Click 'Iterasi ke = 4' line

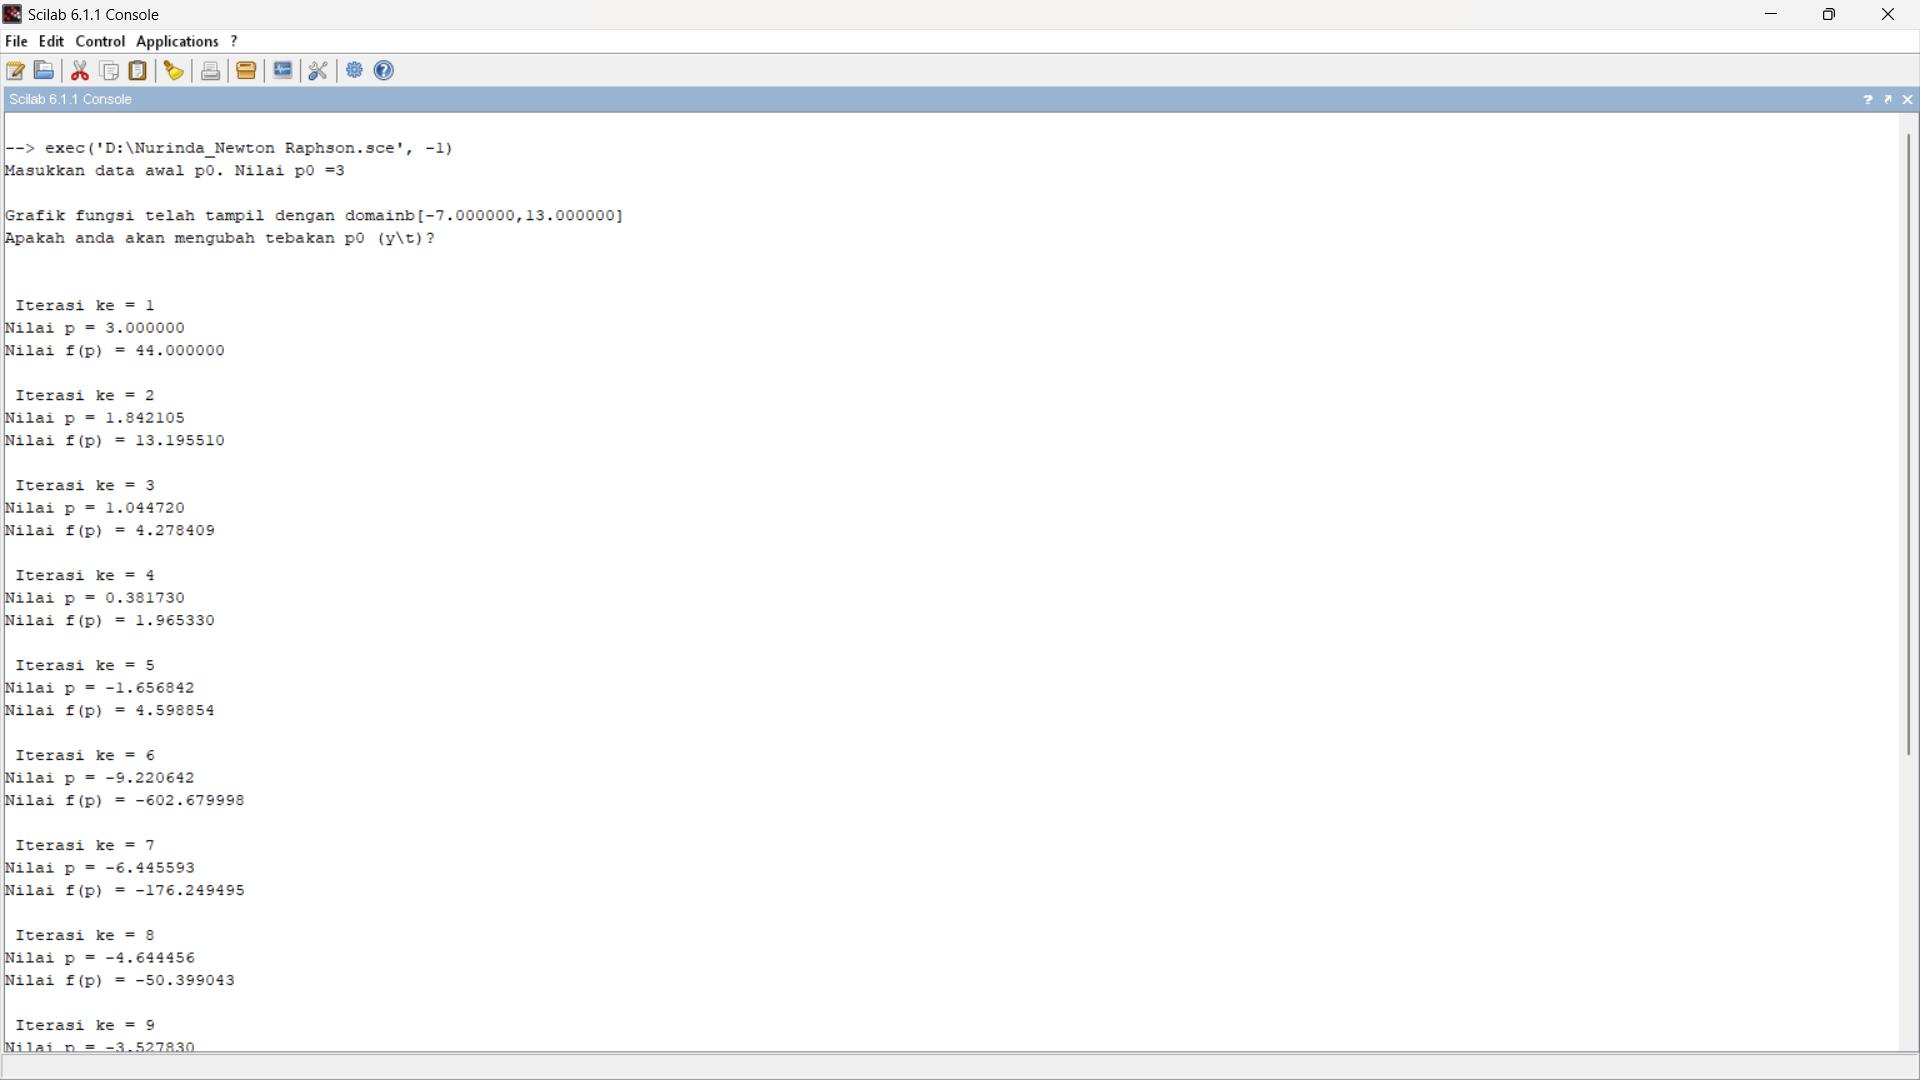point(85,576)
